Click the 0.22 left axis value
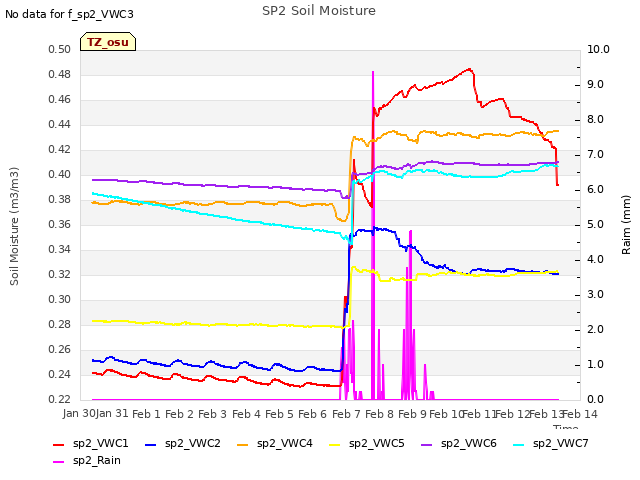Screen dimensions: 640x480 [x=60, y=399]
